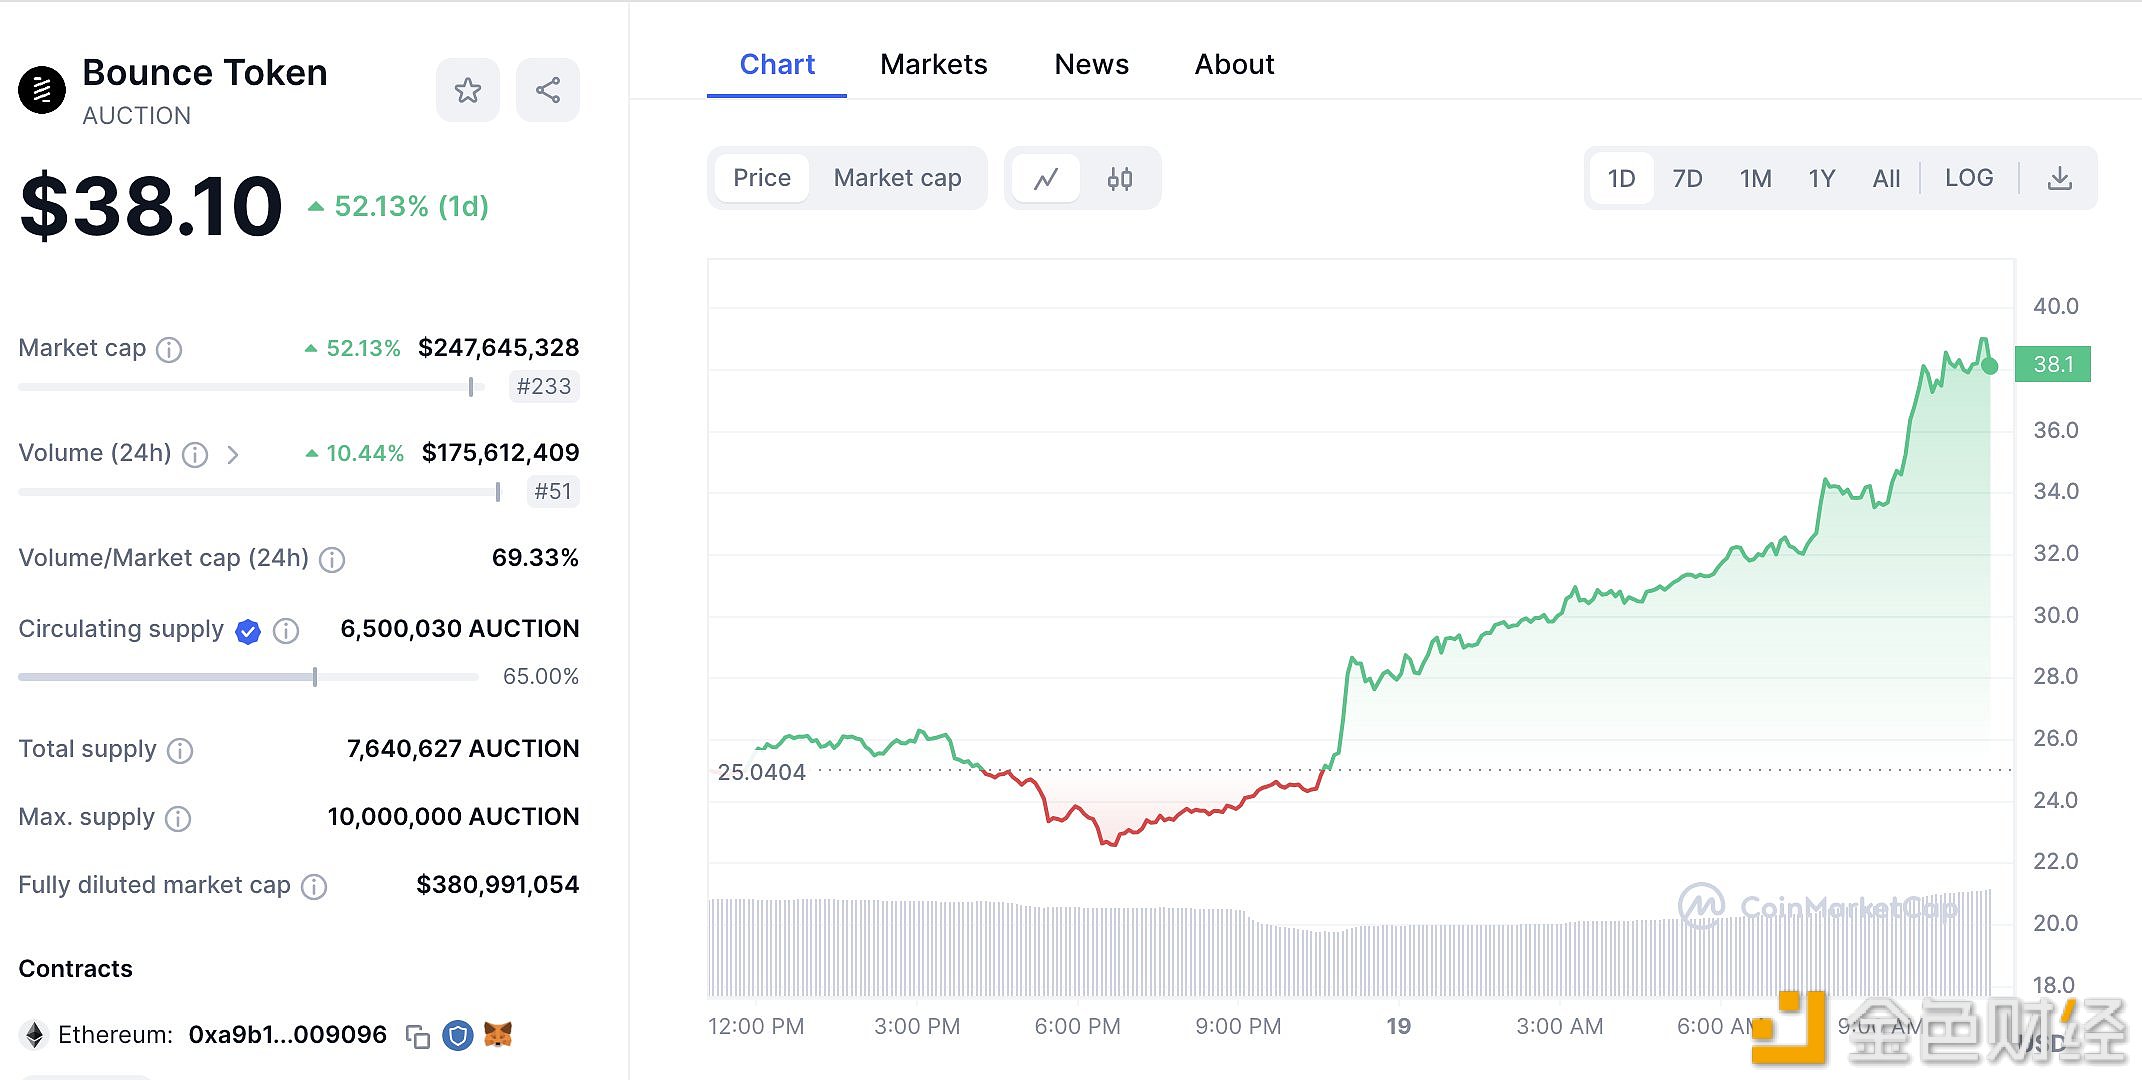Click the Market cap rank progress bar
Image resolution: width=2142 pixels, height=1080 pixels.
tap(251, 387)
